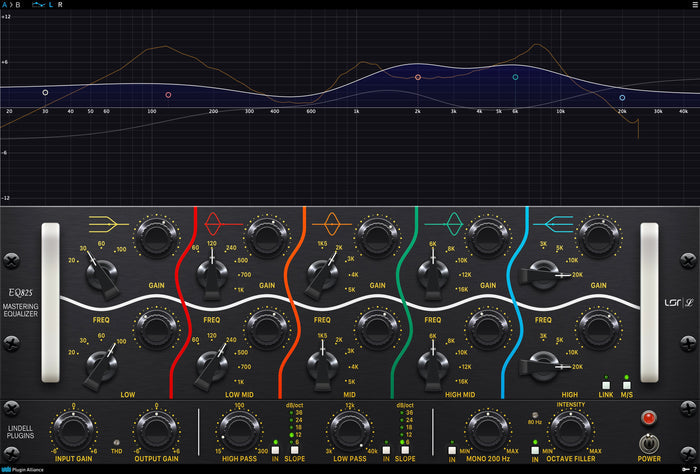Click the lower MID frequency selector

click(x=322, y=367)
